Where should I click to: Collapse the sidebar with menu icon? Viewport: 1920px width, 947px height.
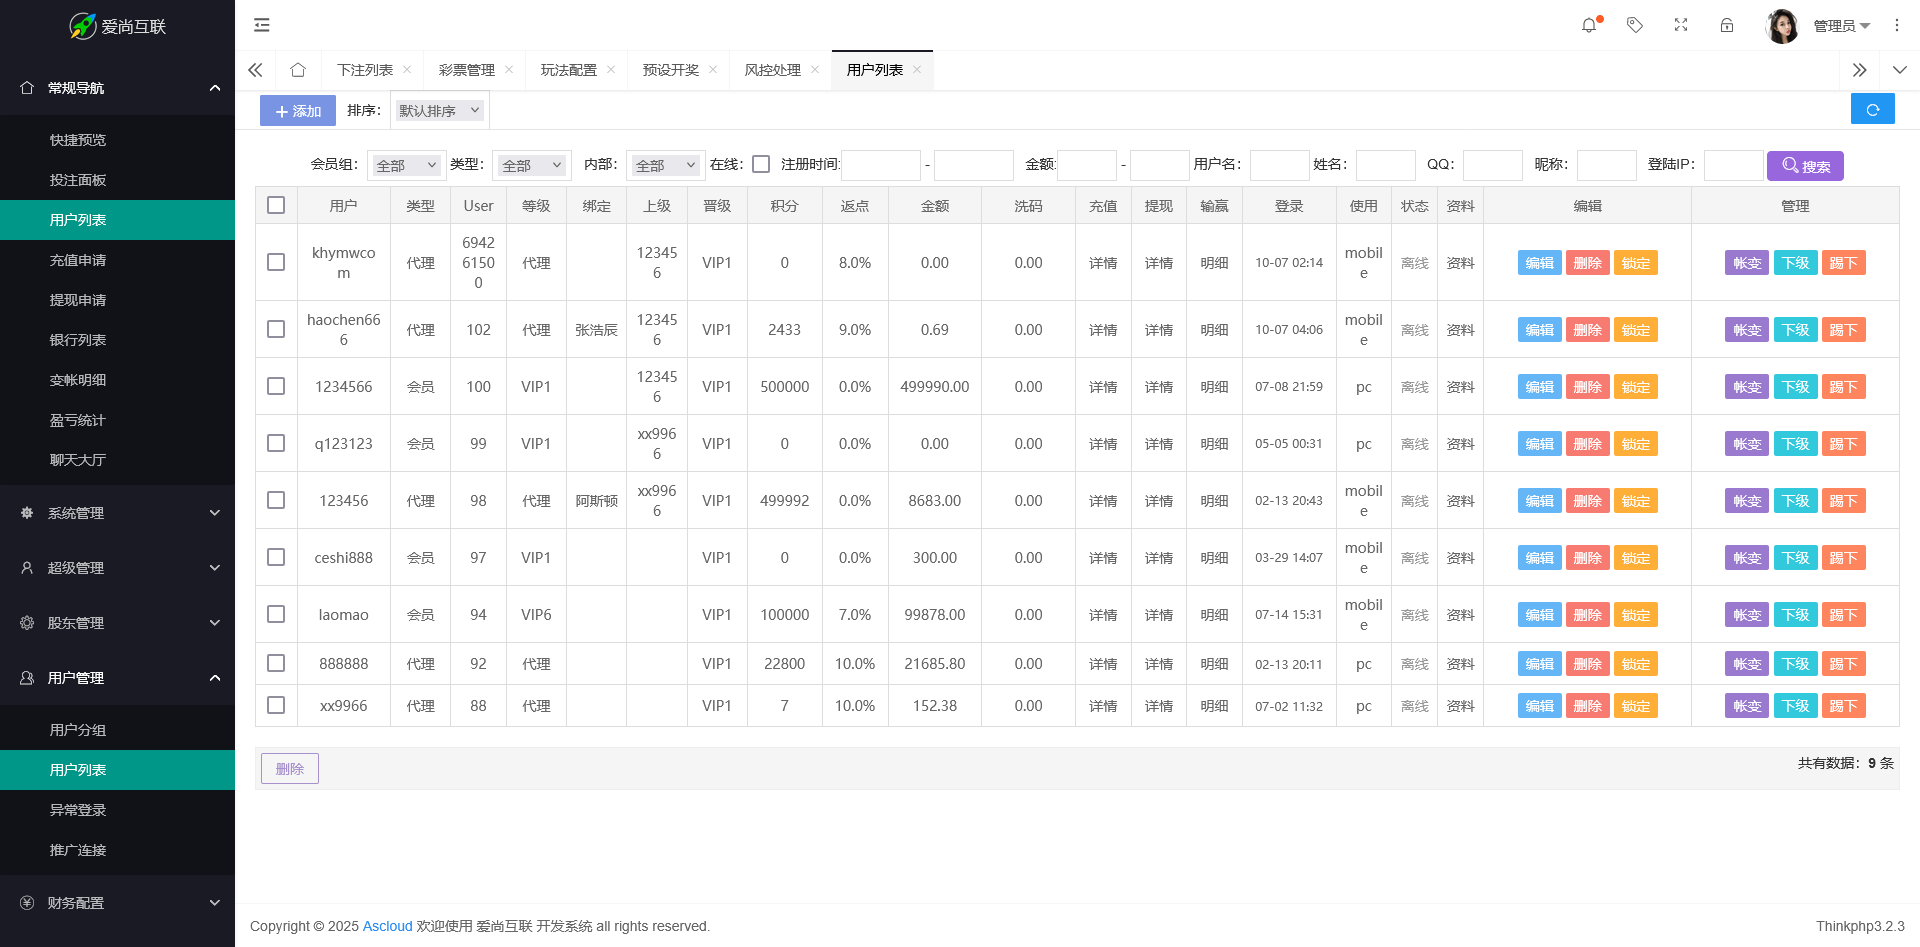[x=262, y=26]
